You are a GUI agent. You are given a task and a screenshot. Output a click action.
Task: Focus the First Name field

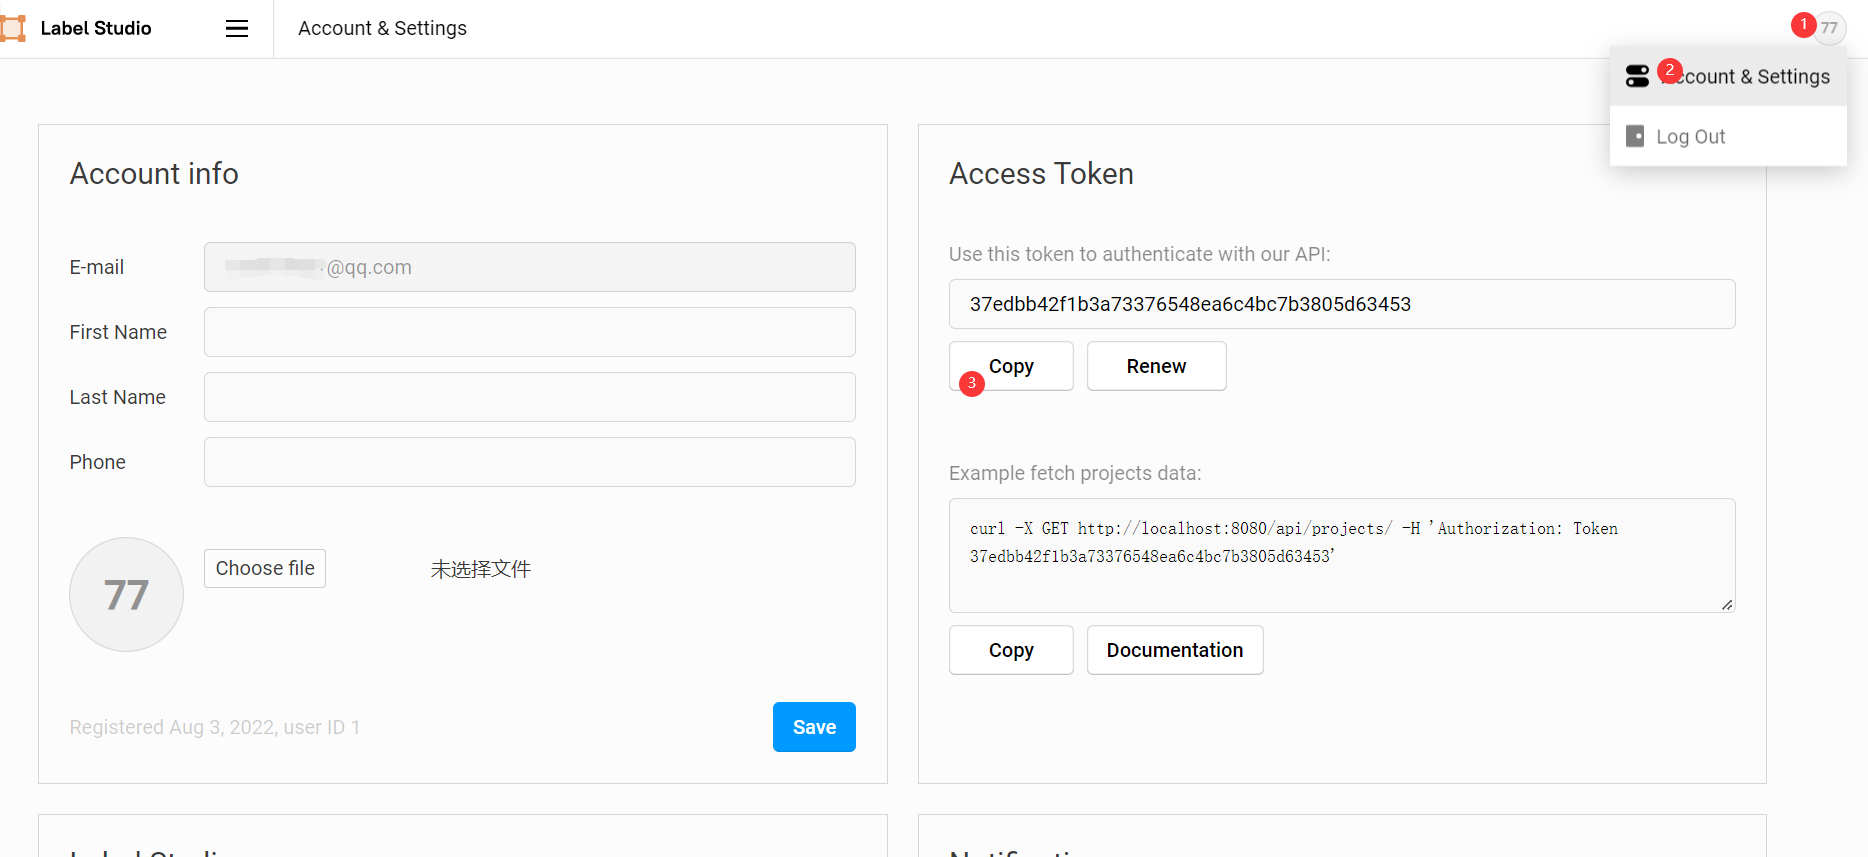(530, 332)
